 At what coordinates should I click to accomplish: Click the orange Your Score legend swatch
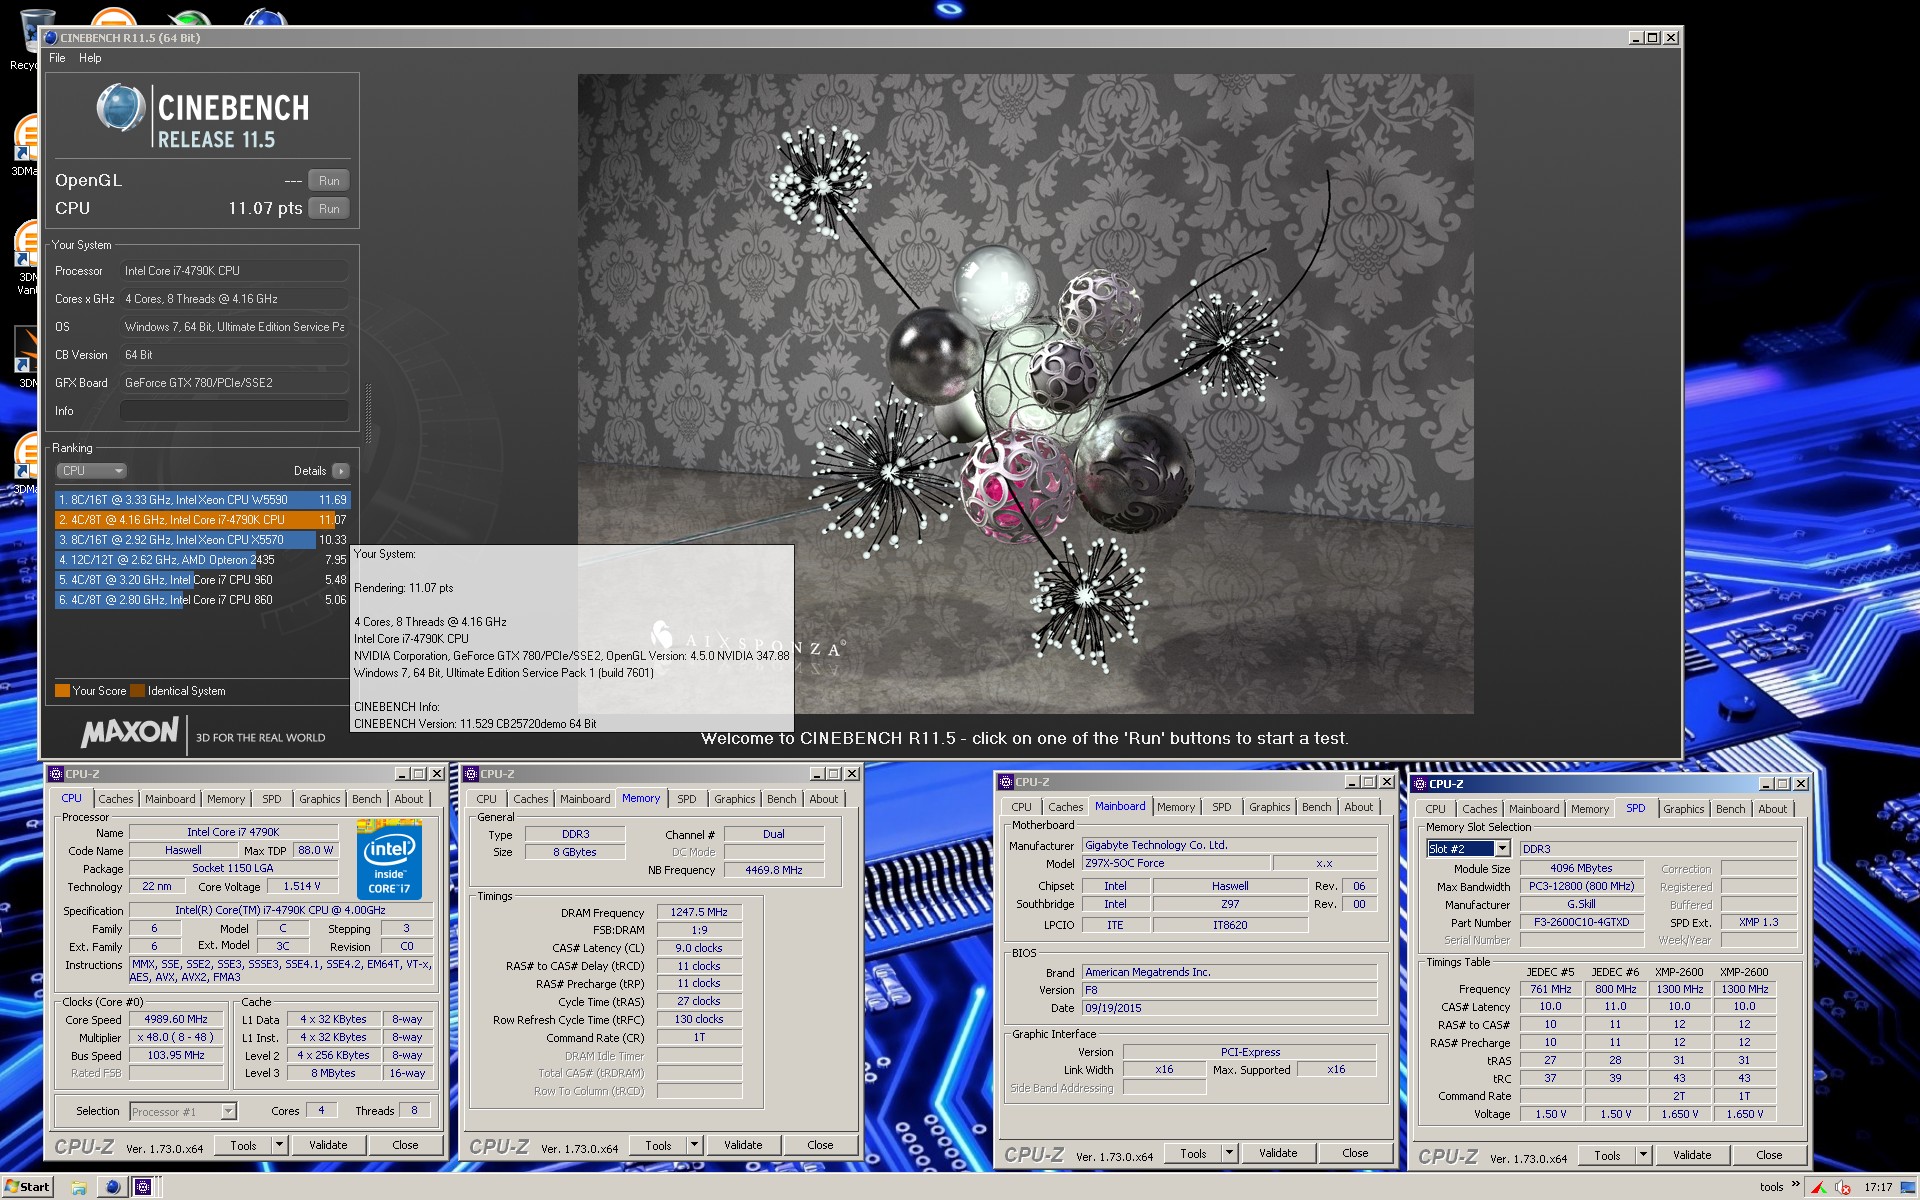pos(62,691)
